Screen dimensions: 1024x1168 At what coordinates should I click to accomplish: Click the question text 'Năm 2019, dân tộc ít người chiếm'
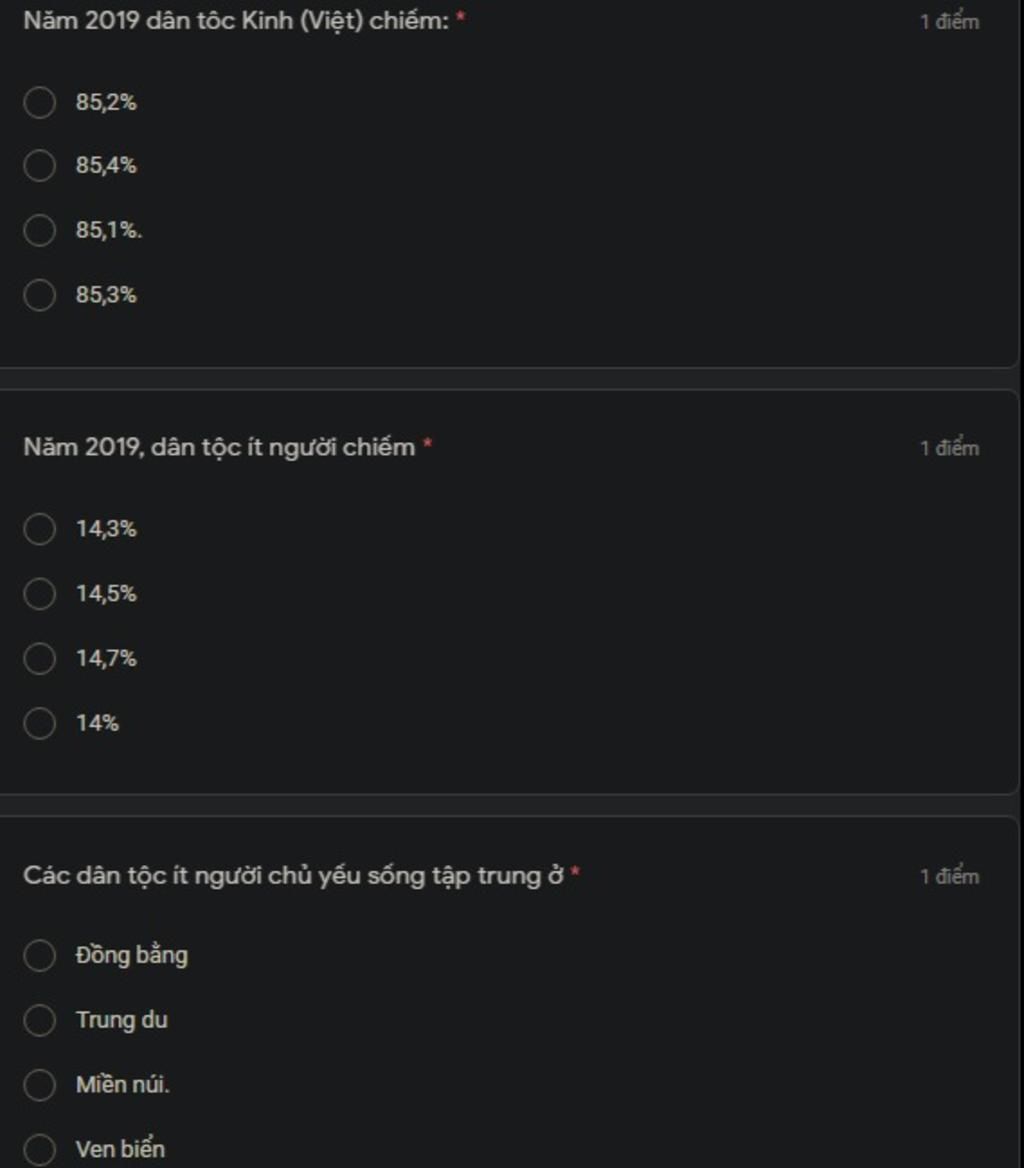219,447
